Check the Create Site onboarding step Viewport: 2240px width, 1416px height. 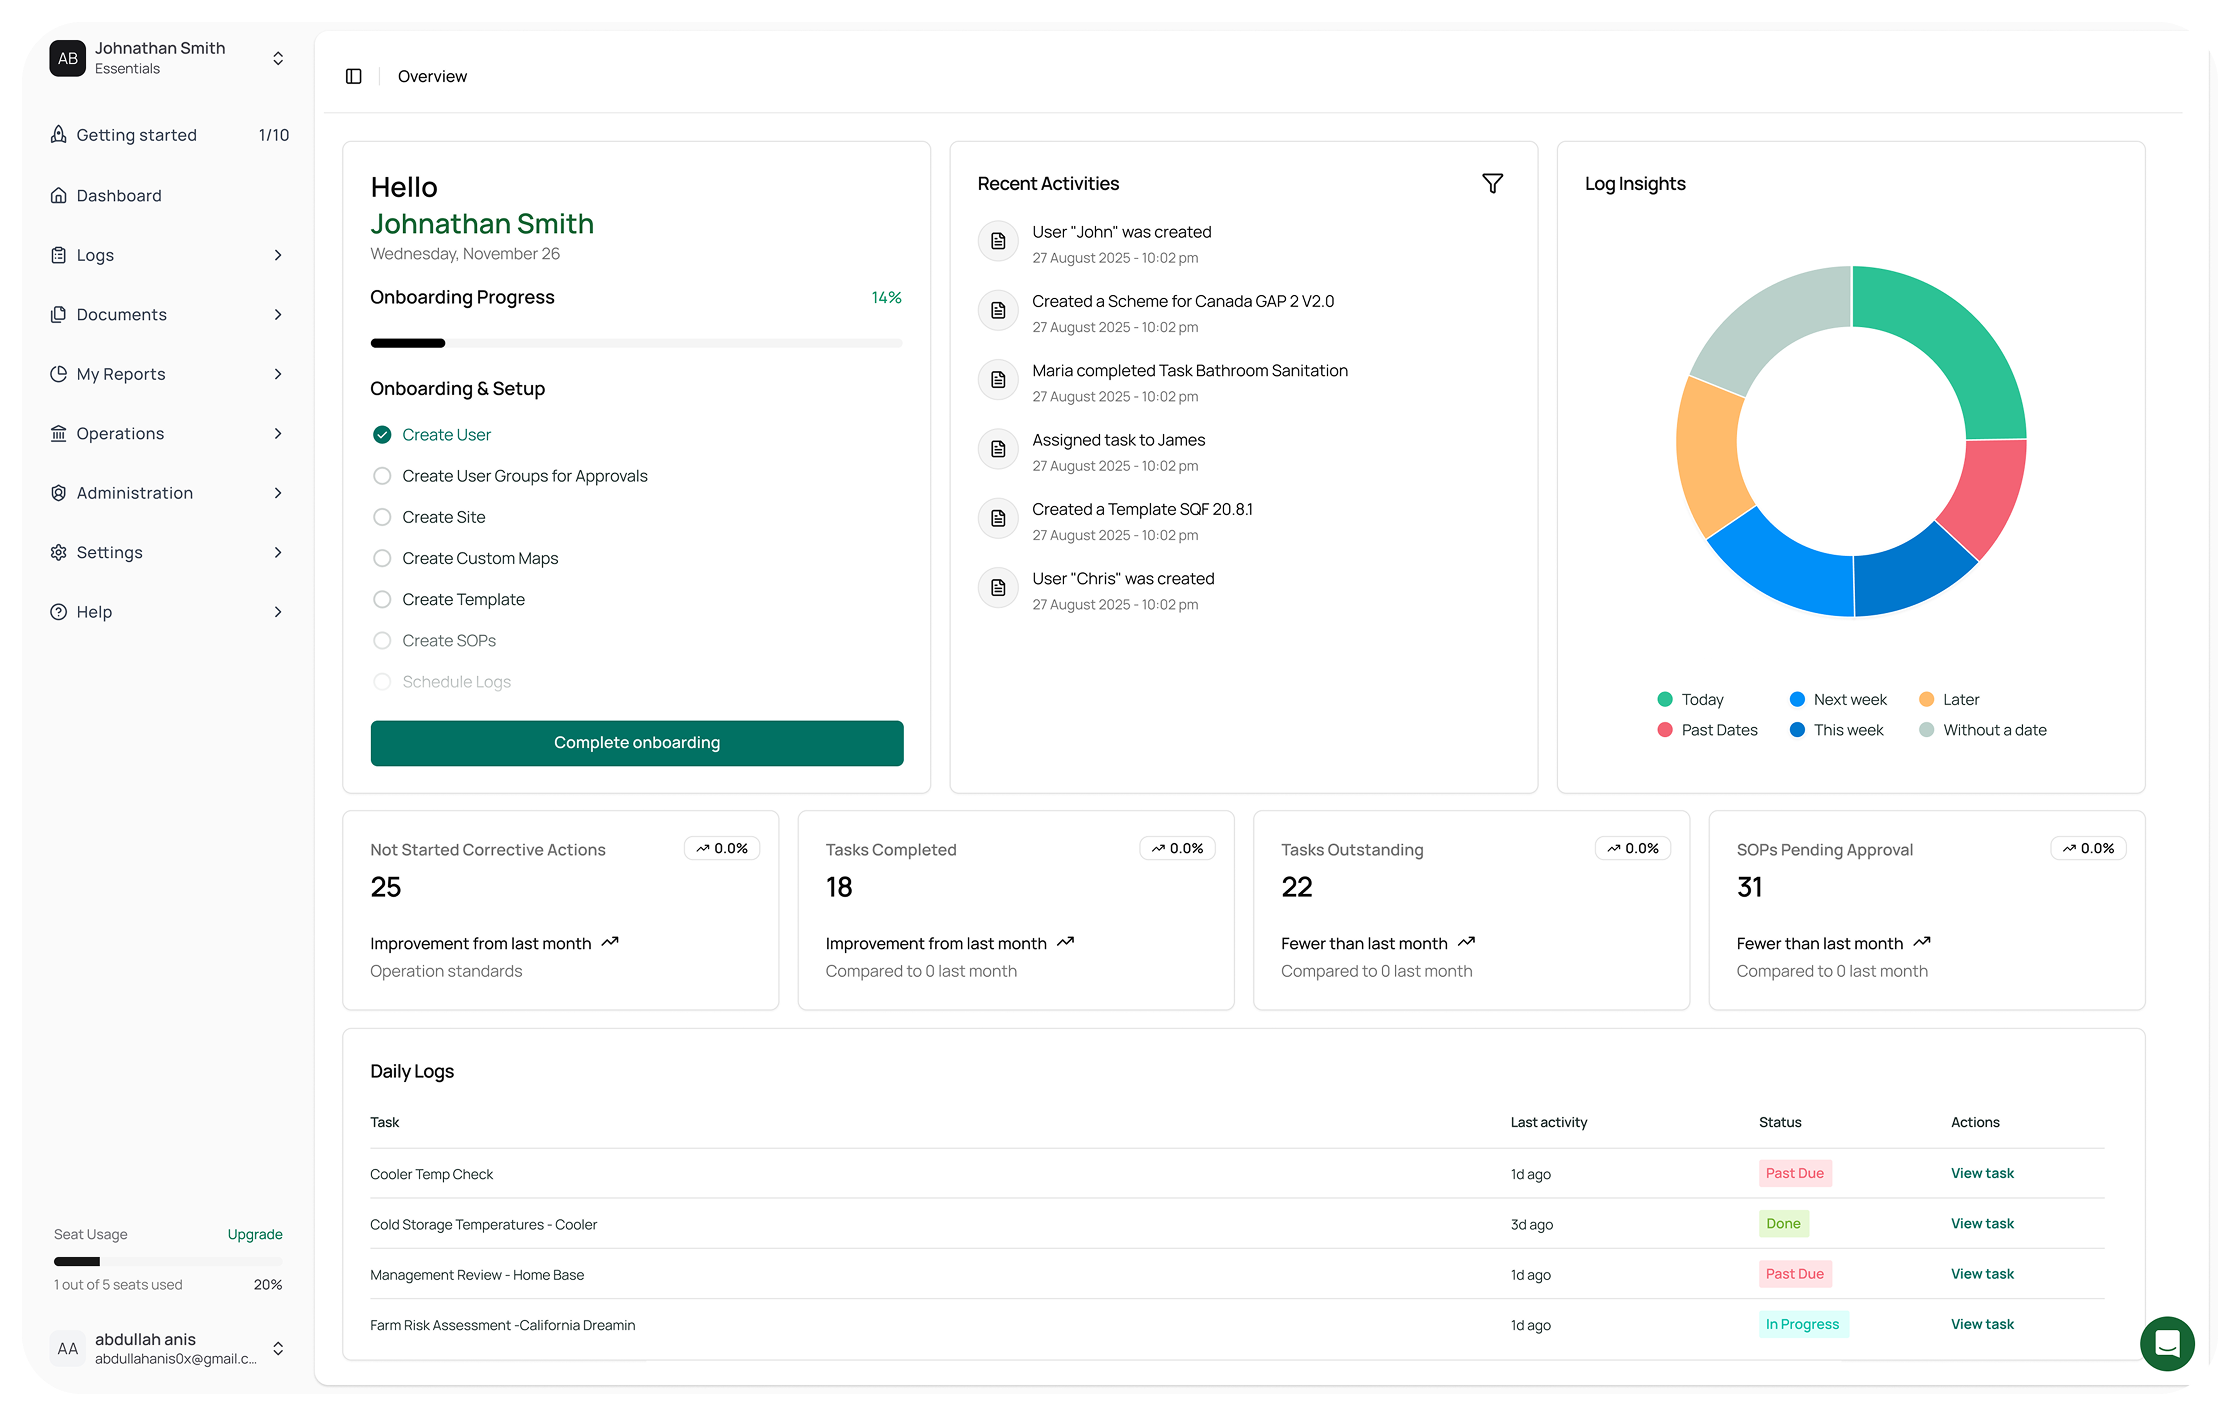381,517
